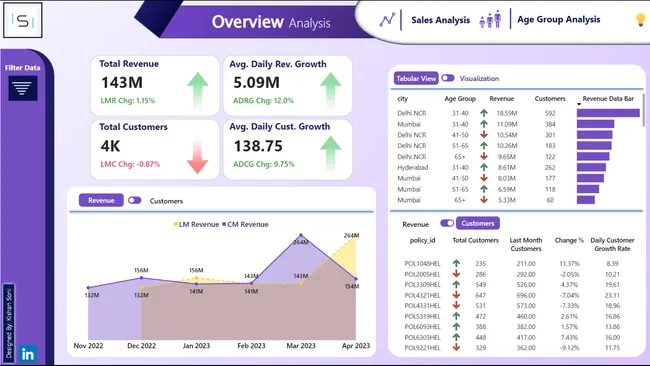Click the up arrow in Delhi NCR 31-40 row
Screen dimensions: 650x366
pyautogui.click(x=484, y=113)
